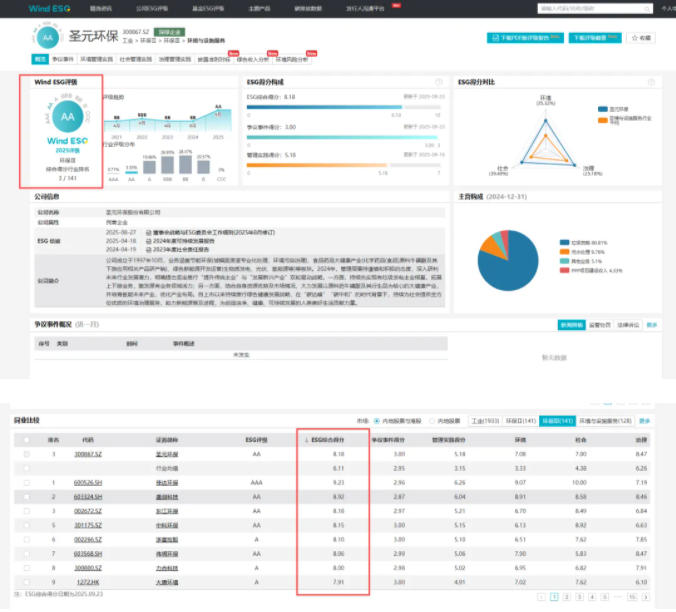
Task: Select the 内地股票与港股 radio option
Action: [376, 421]
